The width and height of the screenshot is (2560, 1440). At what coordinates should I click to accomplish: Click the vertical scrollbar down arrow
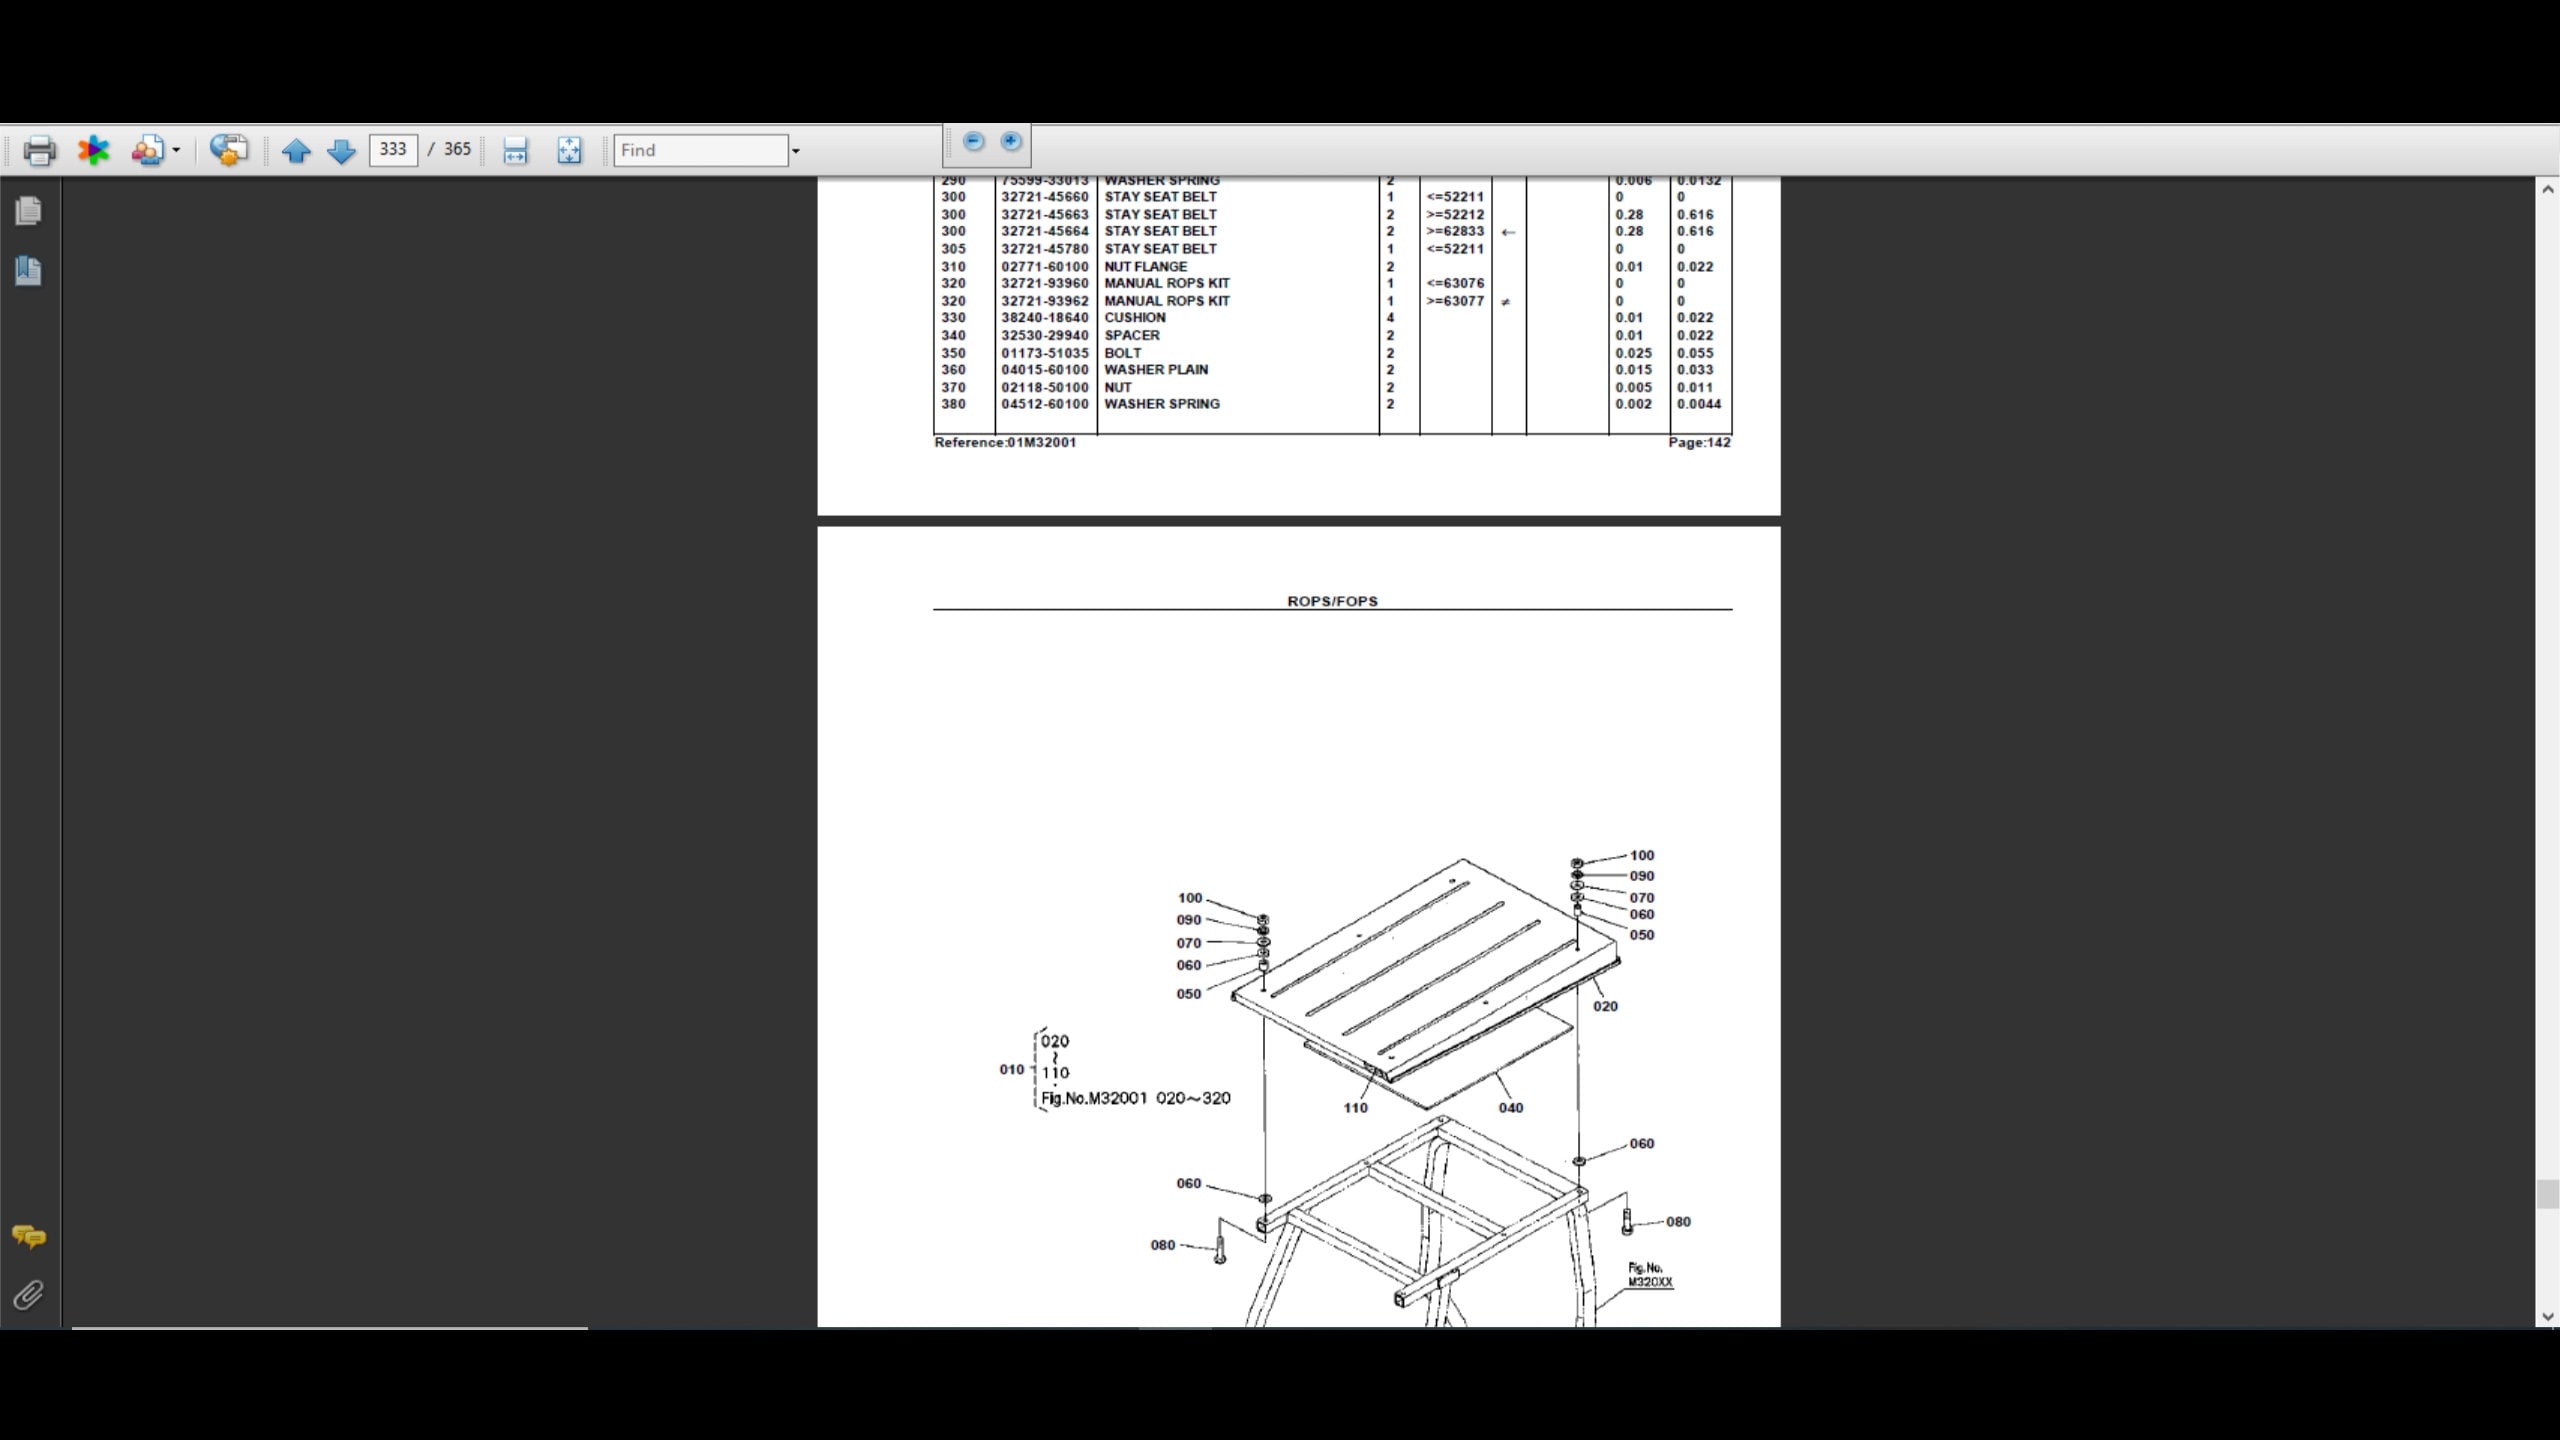tap(2547, 1317)
